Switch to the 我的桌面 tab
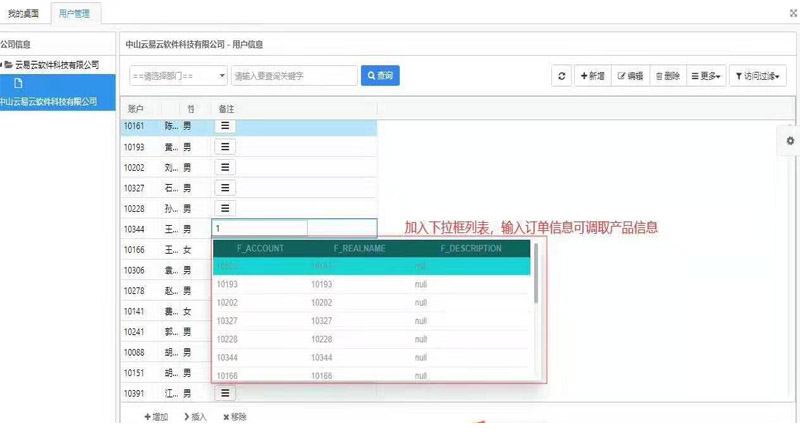 coord(20,11)
